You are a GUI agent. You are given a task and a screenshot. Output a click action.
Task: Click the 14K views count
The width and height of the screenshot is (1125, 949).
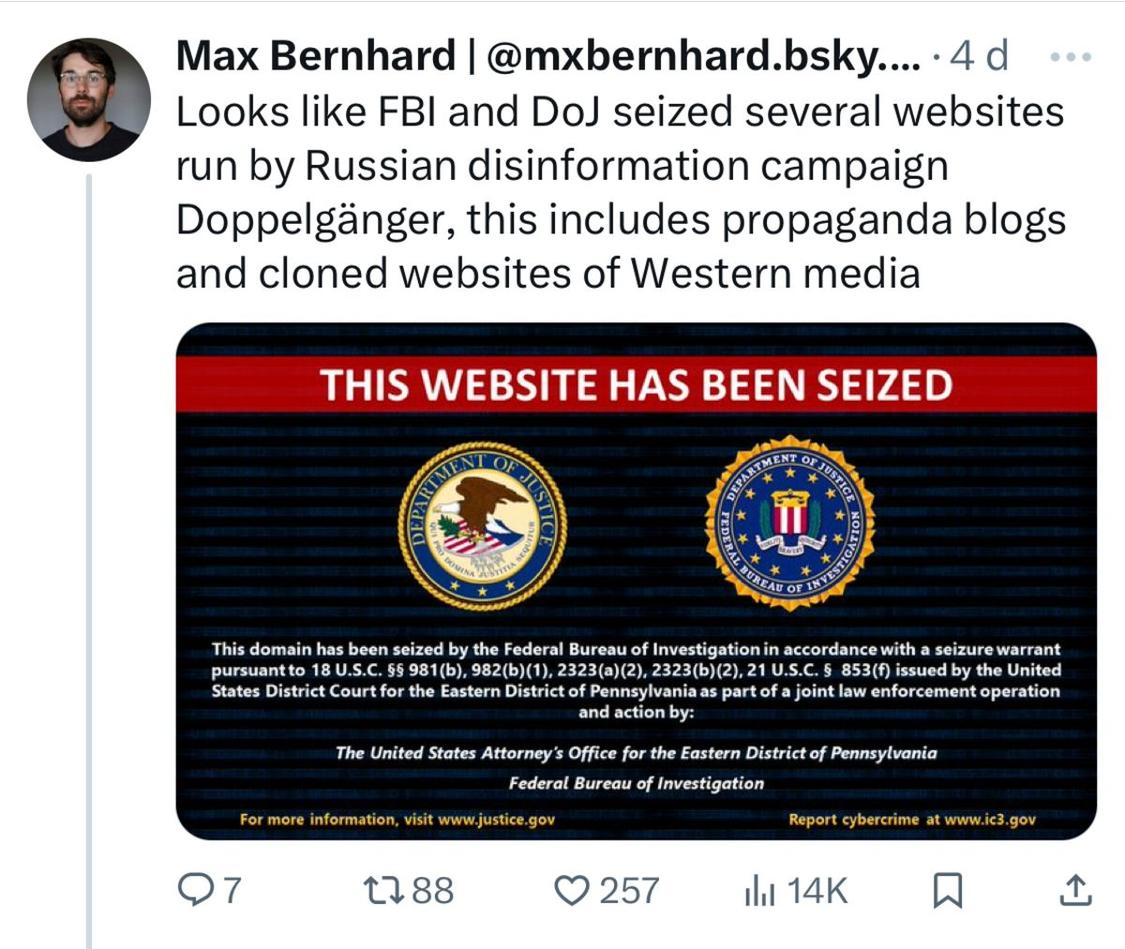click(817, 890)
